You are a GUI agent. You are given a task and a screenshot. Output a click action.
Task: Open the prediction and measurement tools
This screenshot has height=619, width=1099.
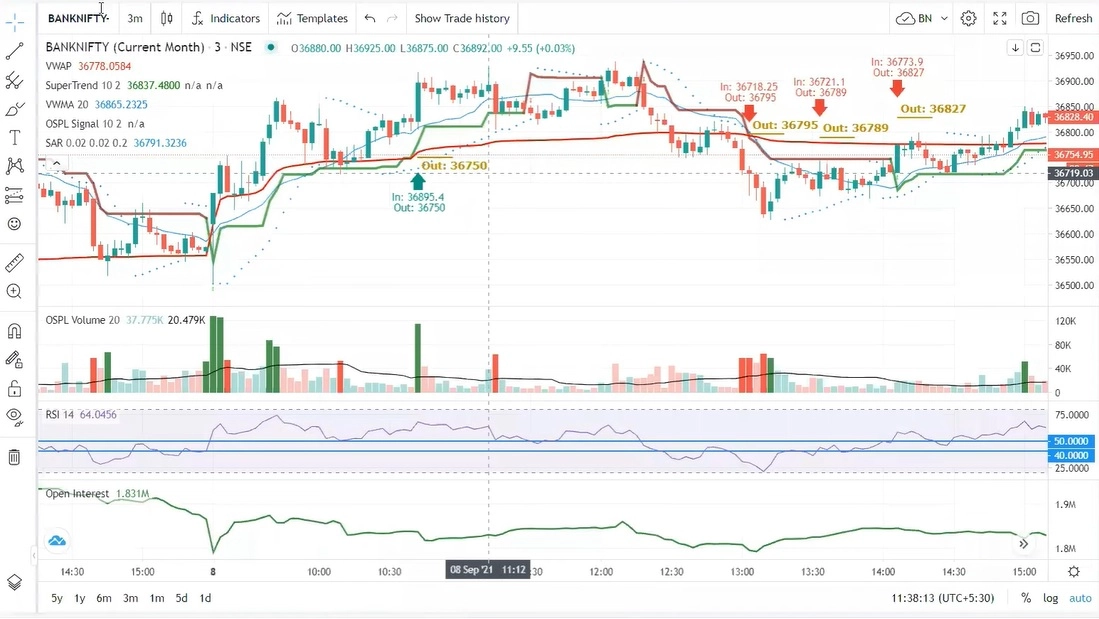pos(15,195)
